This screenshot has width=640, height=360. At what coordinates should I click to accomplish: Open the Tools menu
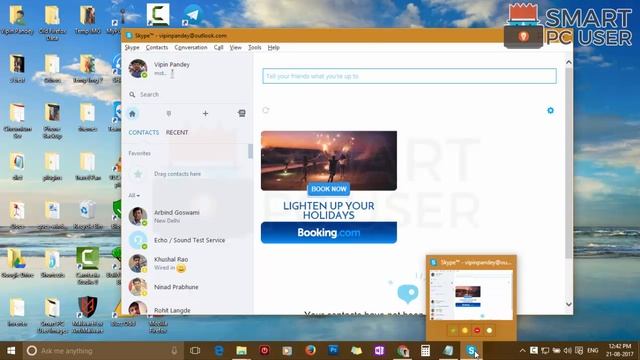[x=255, y=48]
